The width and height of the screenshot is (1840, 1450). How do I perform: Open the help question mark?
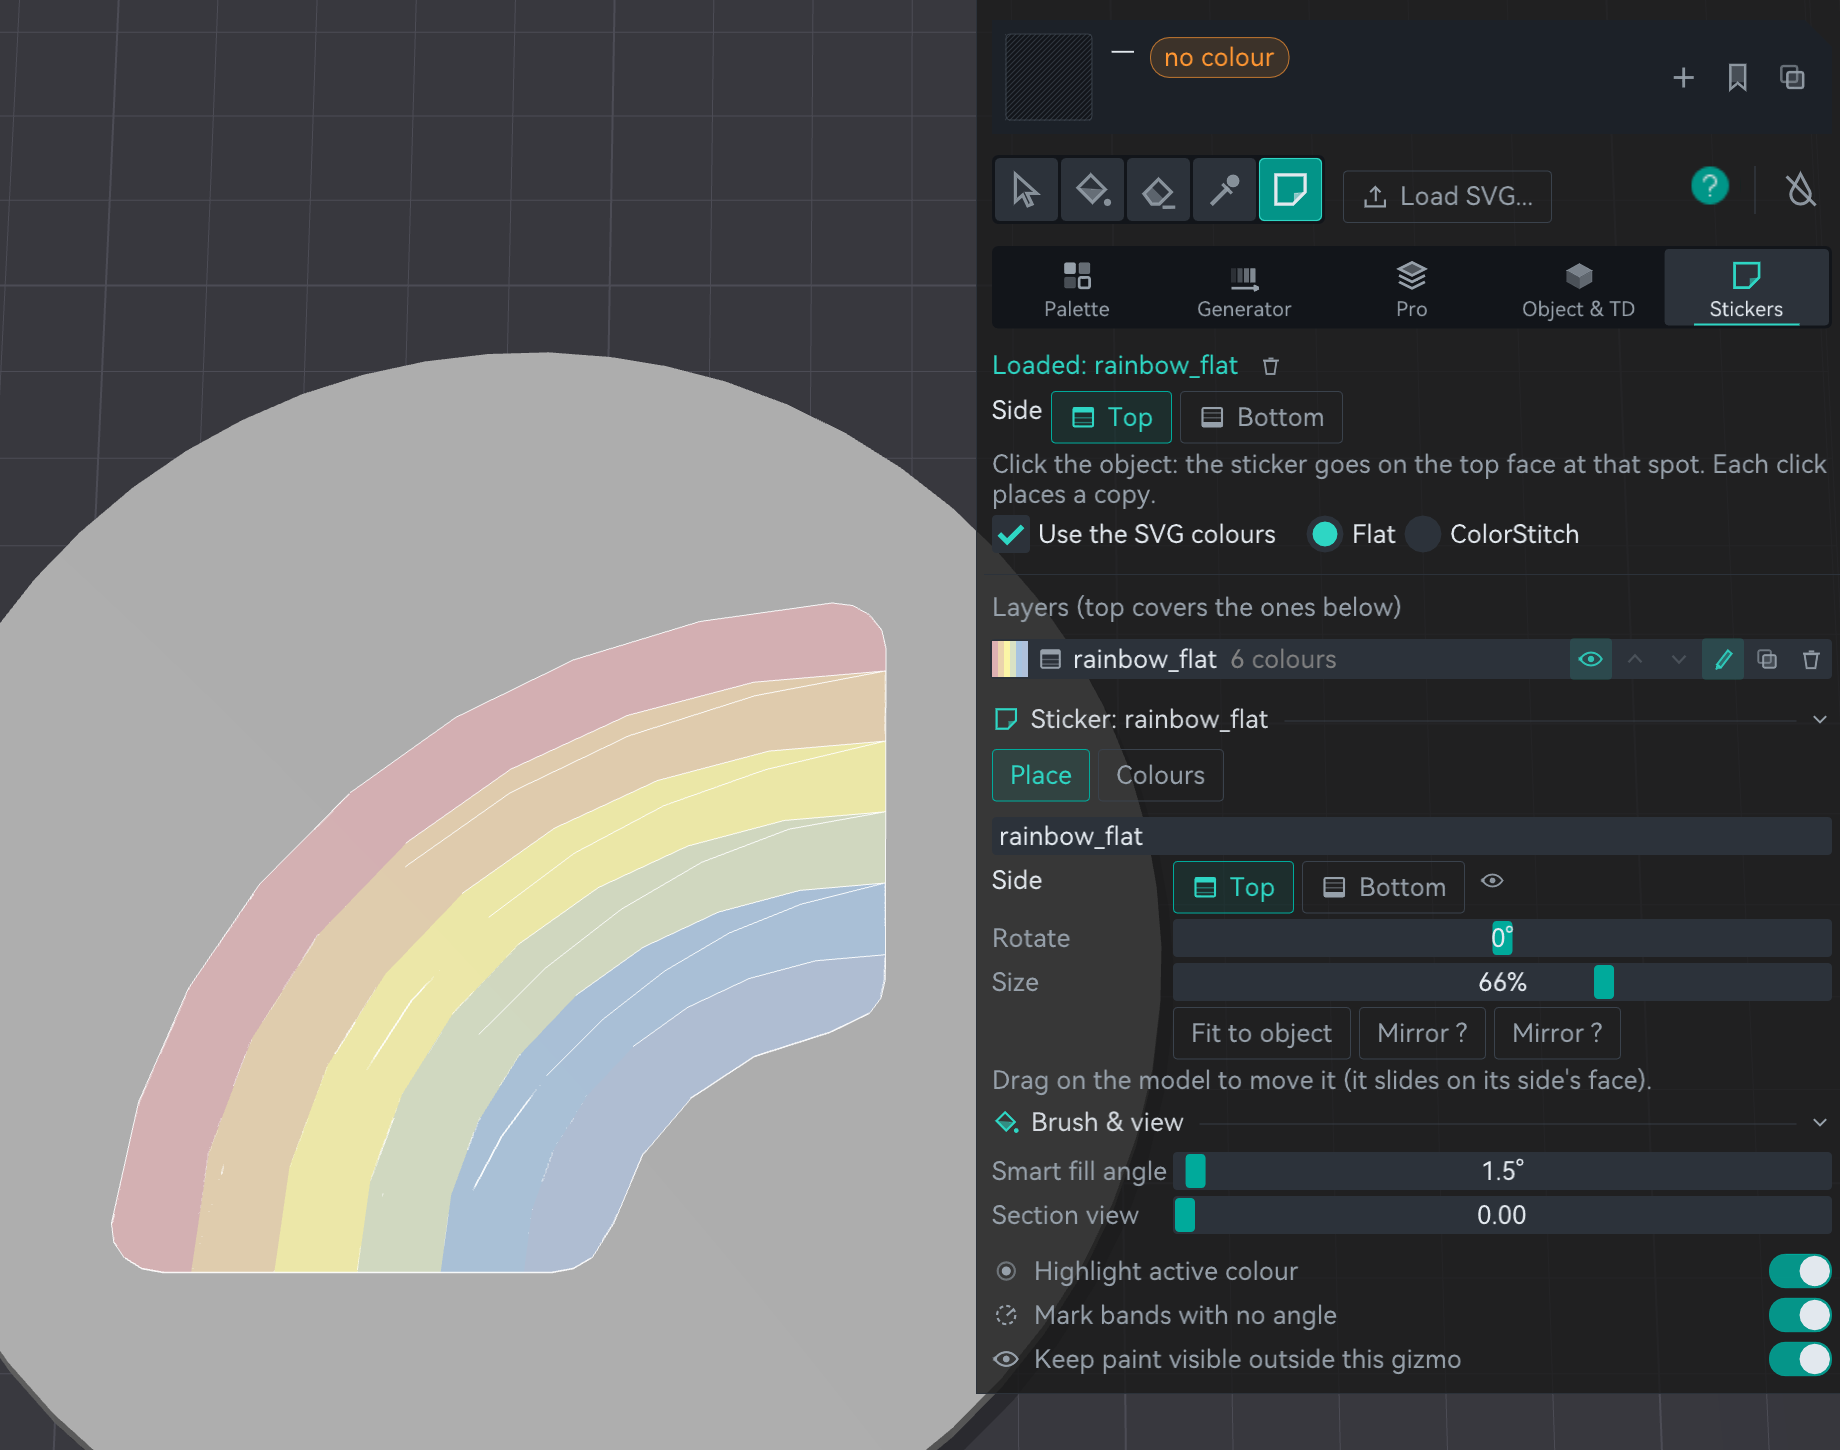coord(1710,186)
